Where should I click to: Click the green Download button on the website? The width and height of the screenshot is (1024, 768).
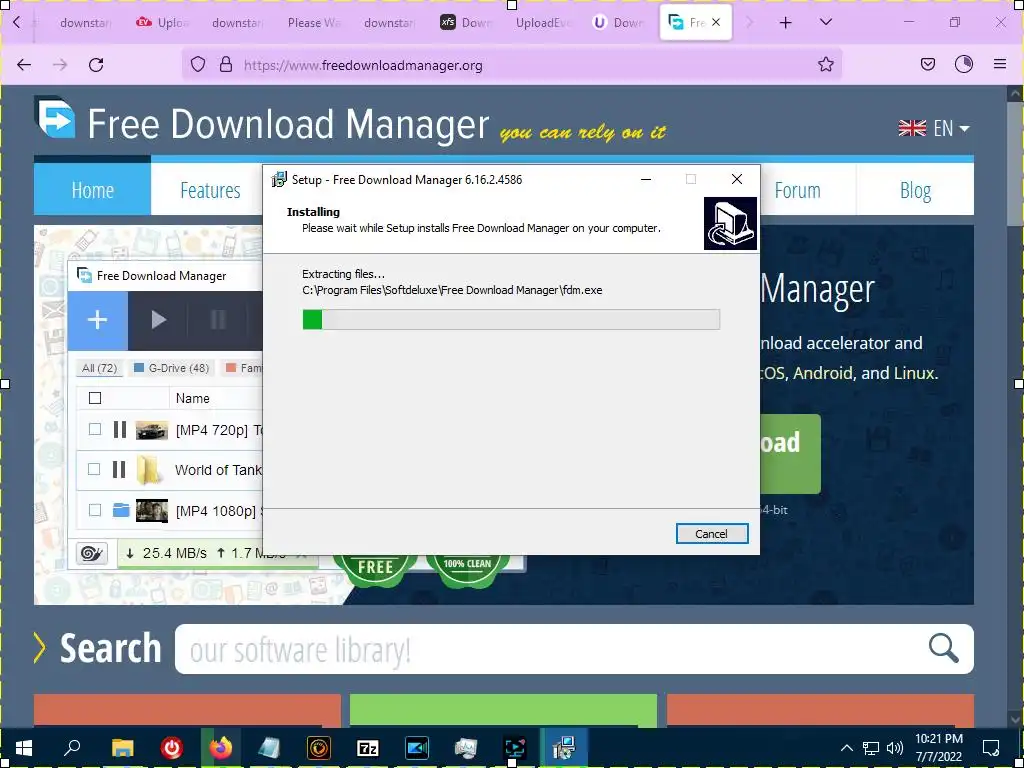(x=790, y=453)
